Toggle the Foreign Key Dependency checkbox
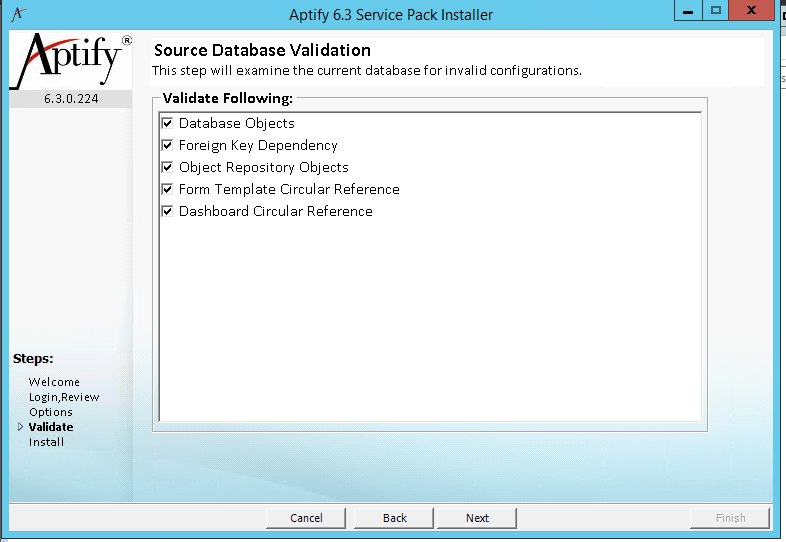The image size is (786, 542). point(167,145)
